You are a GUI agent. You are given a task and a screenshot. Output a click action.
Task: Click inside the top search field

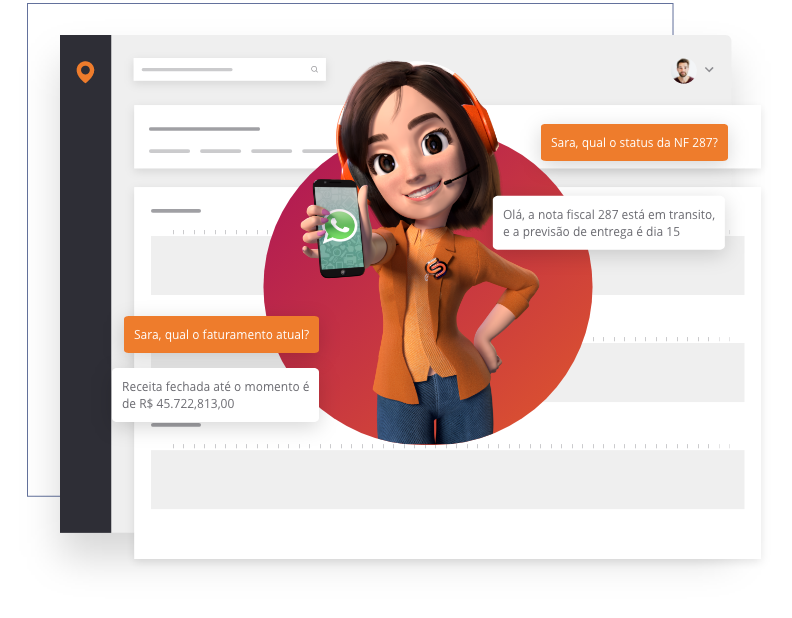(229, 70)
